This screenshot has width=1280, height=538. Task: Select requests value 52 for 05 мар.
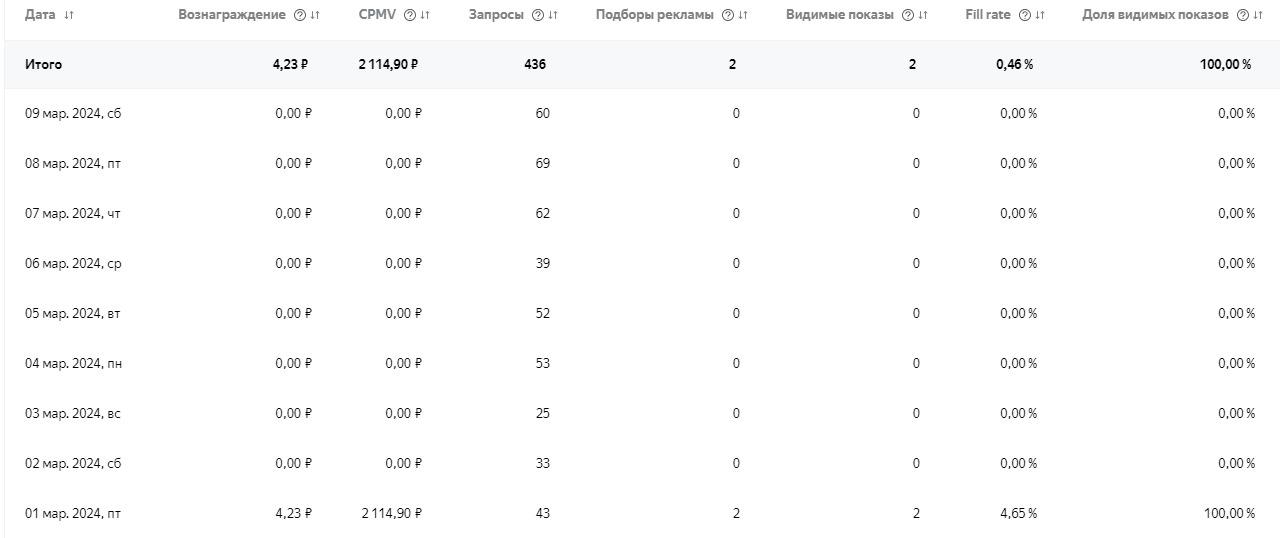pyautogui.click(x=542, y=314)
